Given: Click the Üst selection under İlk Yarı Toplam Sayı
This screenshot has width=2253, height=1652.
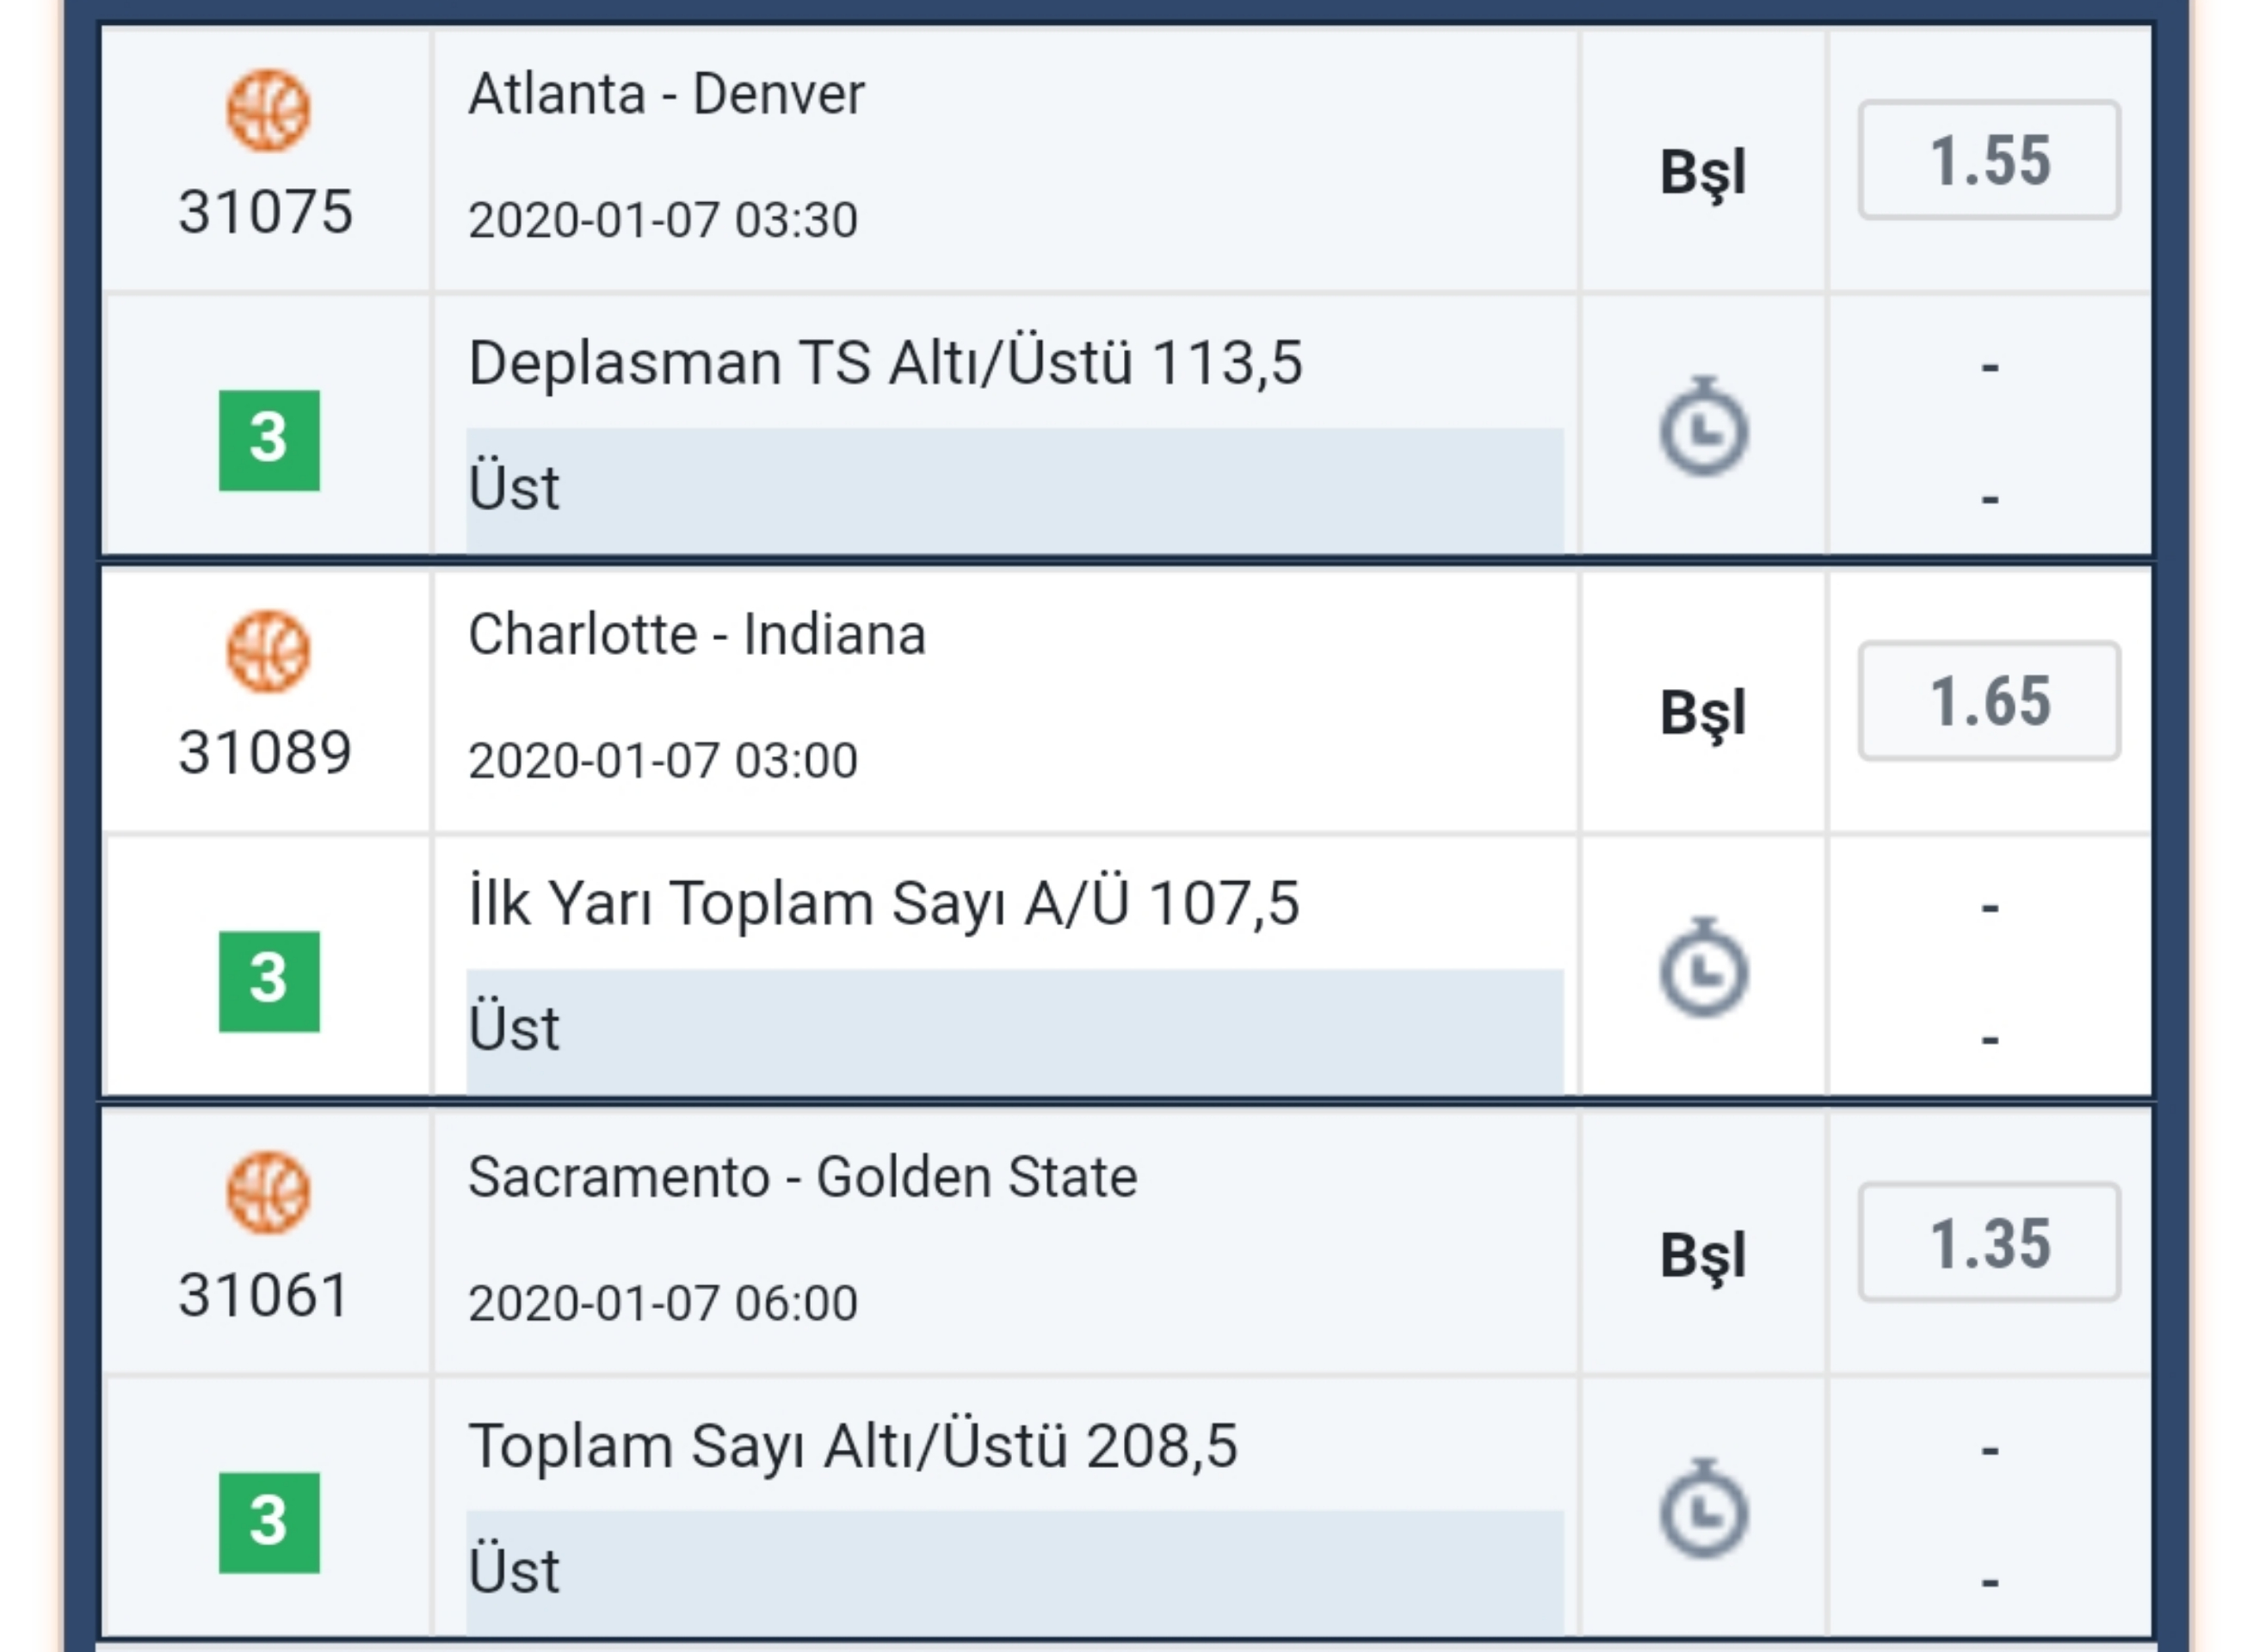Looking at the screenshot, I should click(x=1015, y=1031).
